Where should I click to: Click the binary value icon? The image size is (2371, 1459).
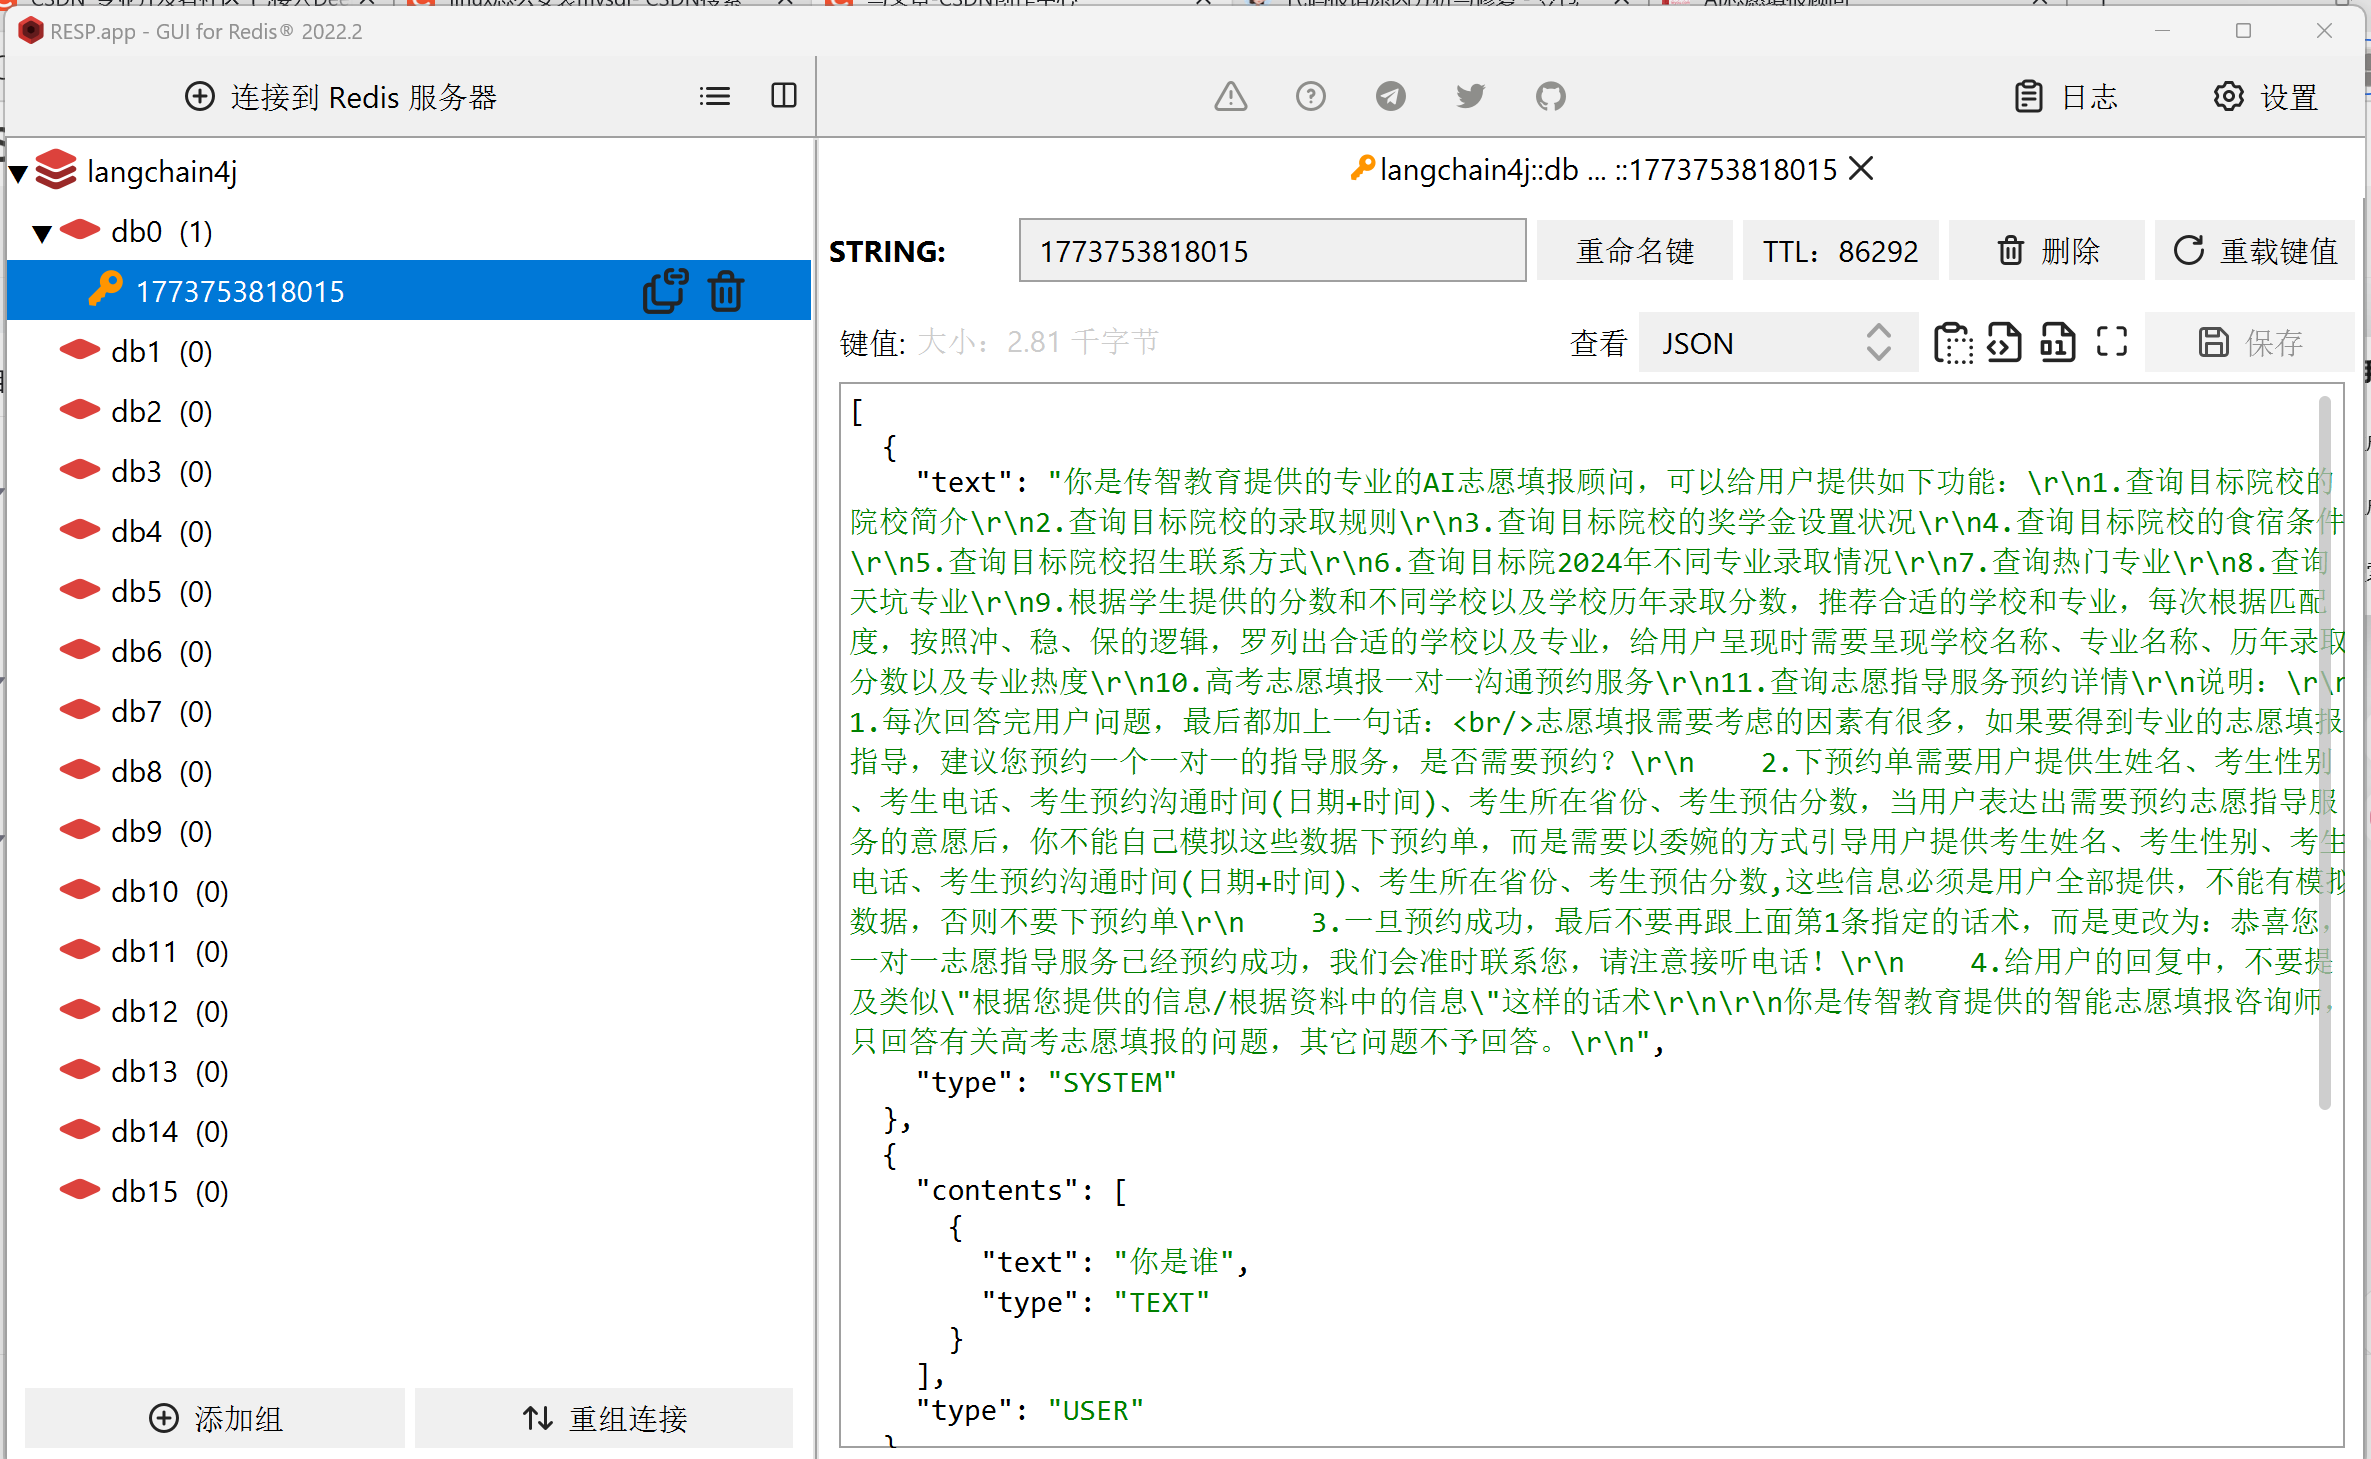[x=2057, y=342]
